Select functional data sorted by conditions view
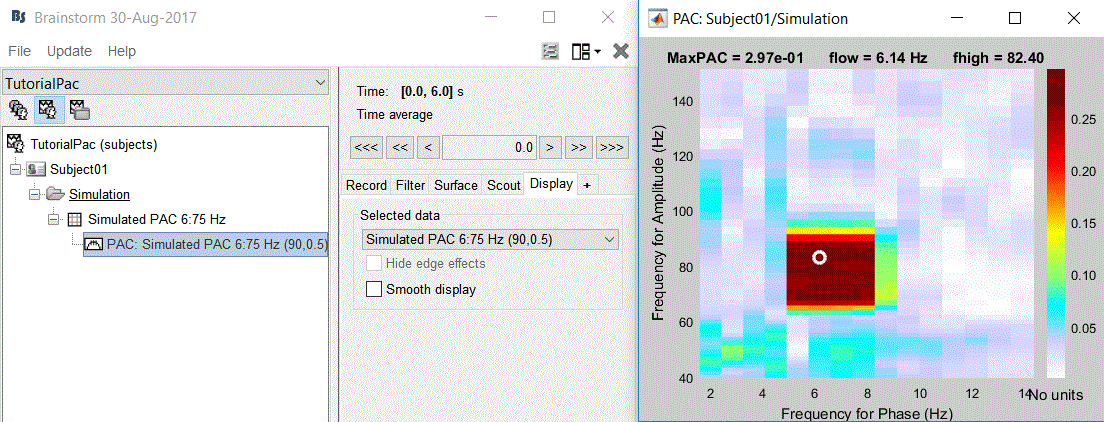This screenshot has width=1104, height=422. pos(79,110)
